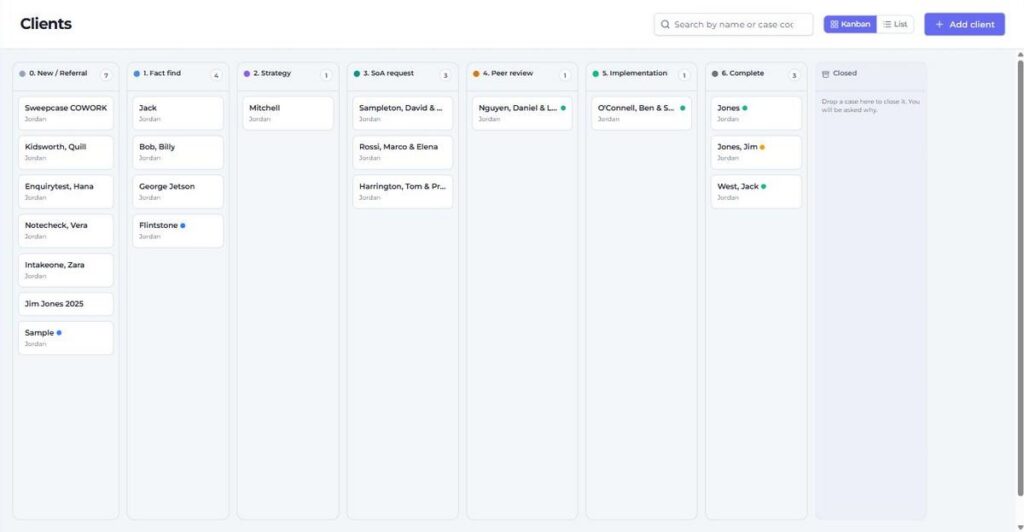Open the Sweepcase COWORK card
The width and height of the screenshot is (1024, 532).
(66, 113)
